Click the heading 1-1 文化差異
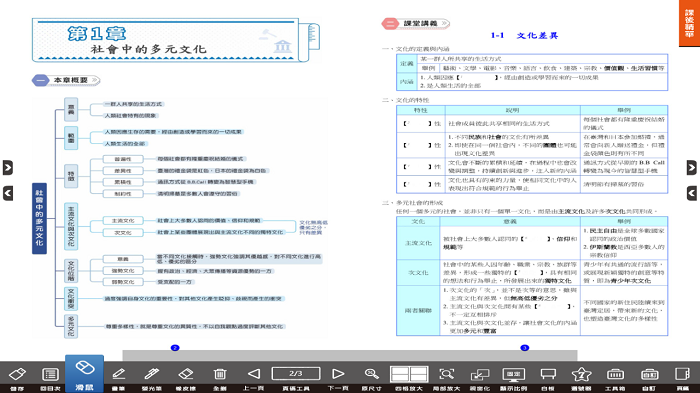This screenshot has width=700, height=393. pyautogui.click(x=524, y=35)
